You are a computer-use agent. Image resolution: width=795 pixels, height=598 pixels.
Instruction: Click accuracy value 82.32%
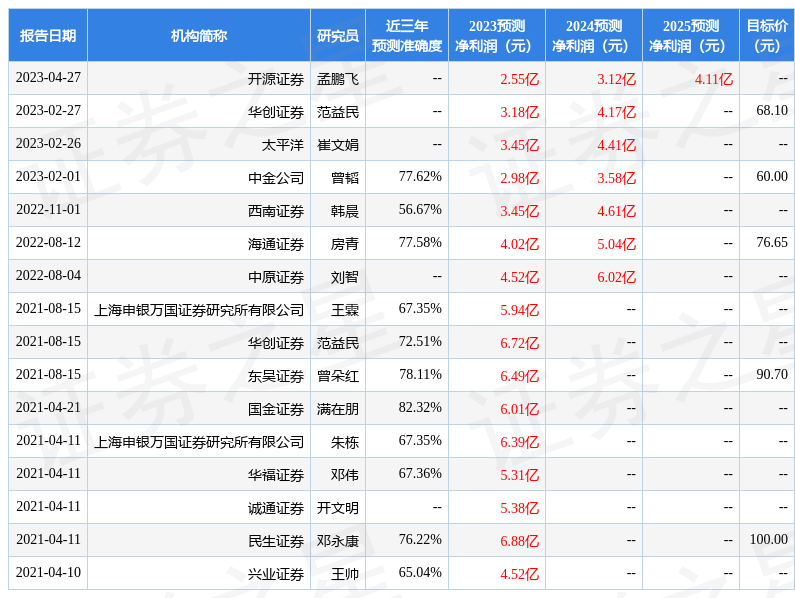tap(420, 407)
